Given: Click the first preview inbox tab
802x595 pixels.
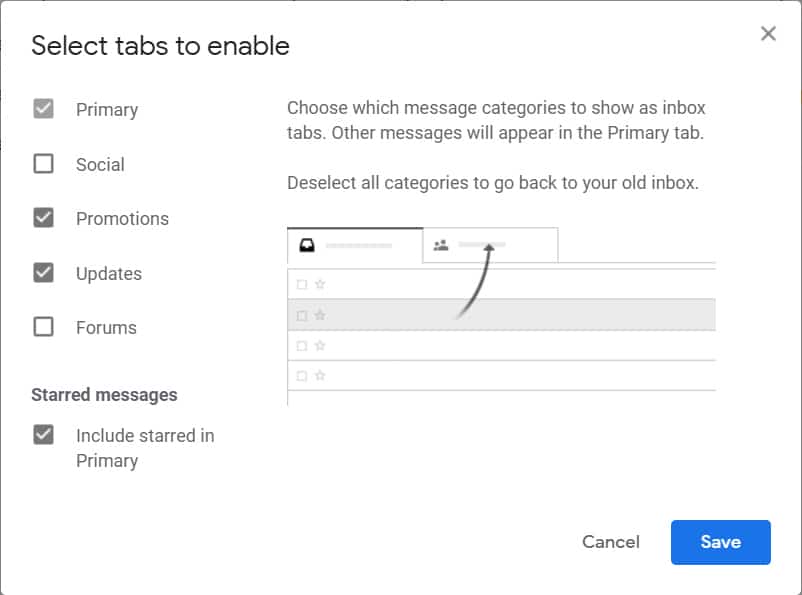Looking at the screenshot, I should coord(355,246).
